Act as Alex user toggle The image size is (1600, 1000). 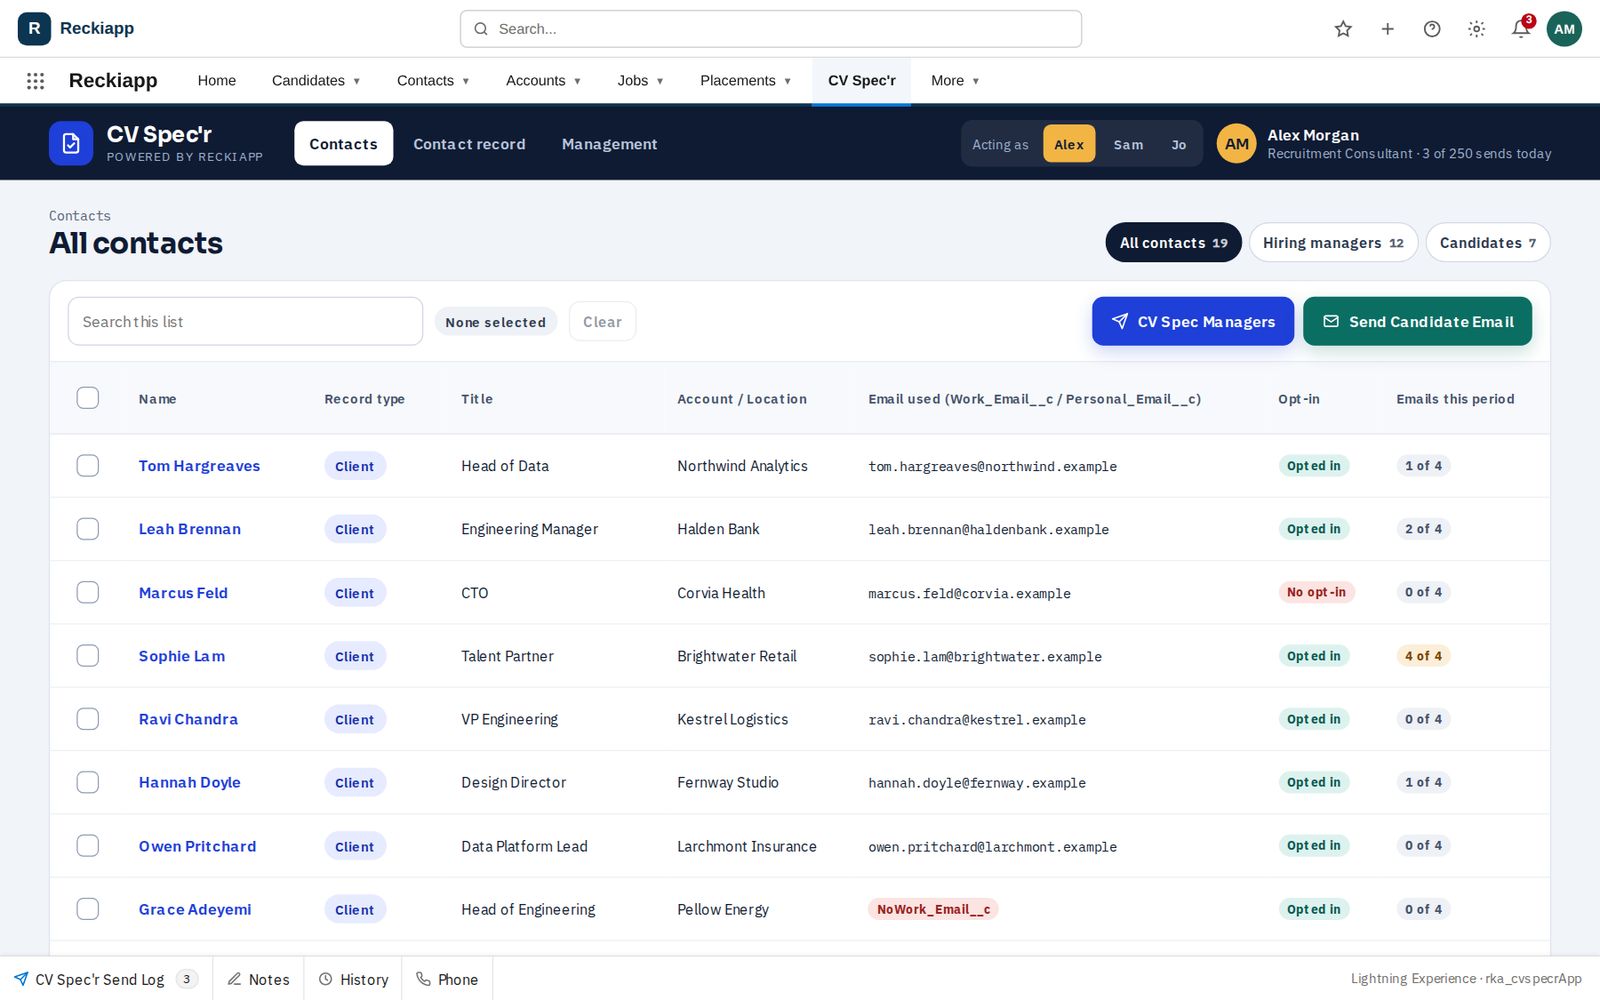1069,144
